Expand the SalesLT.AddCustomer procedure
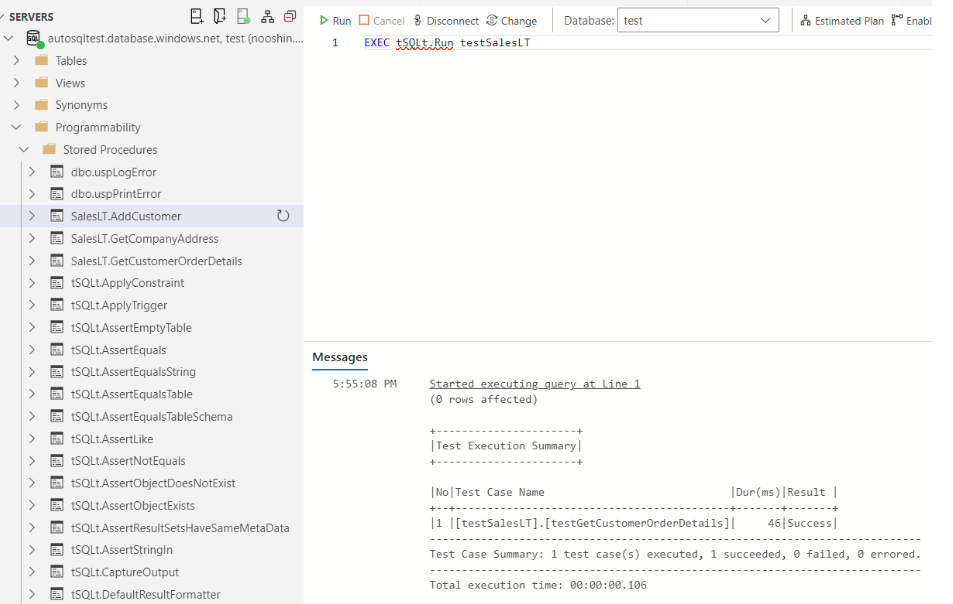 [x=32, y=216]
